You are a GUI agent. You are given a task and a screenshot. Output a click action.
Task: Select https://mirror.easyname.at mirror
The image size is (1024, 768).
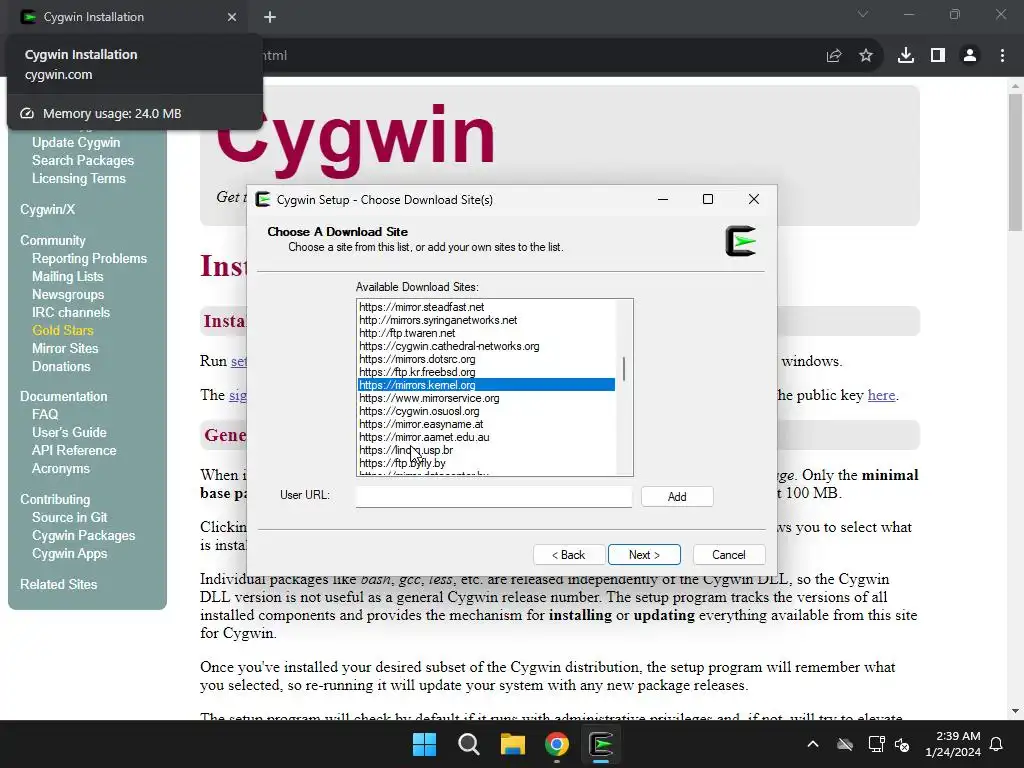coord(487,424)
